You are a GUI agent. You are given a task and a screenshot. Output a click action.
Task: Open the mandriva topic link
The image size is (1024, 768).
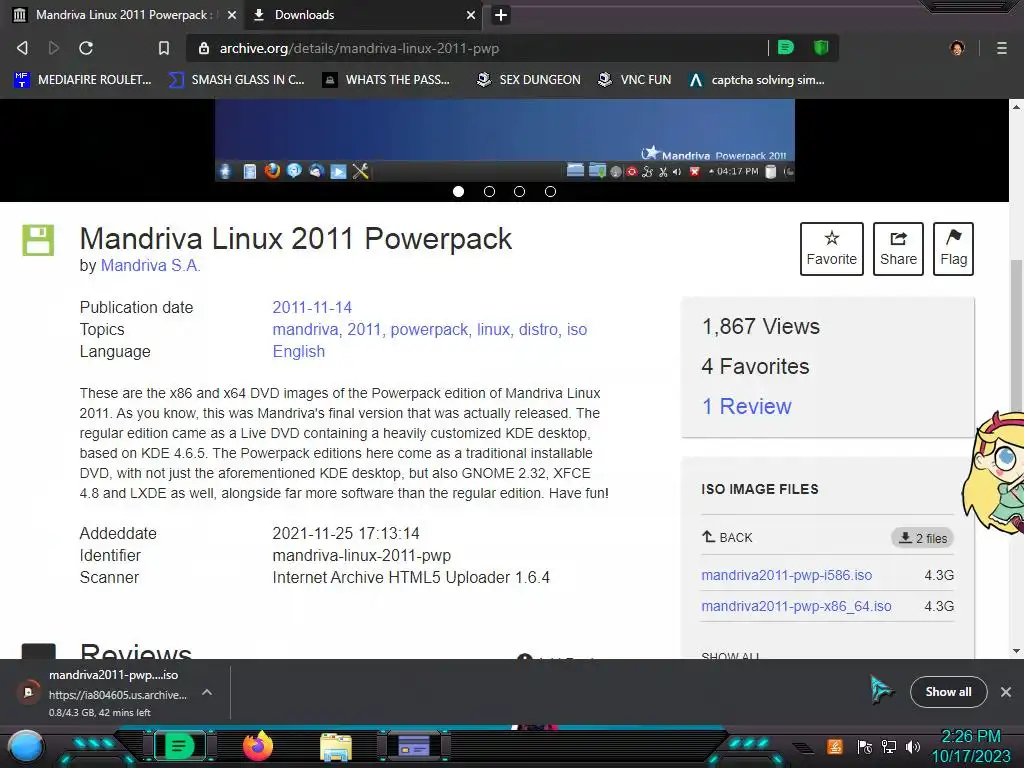(x=305, y=329)
